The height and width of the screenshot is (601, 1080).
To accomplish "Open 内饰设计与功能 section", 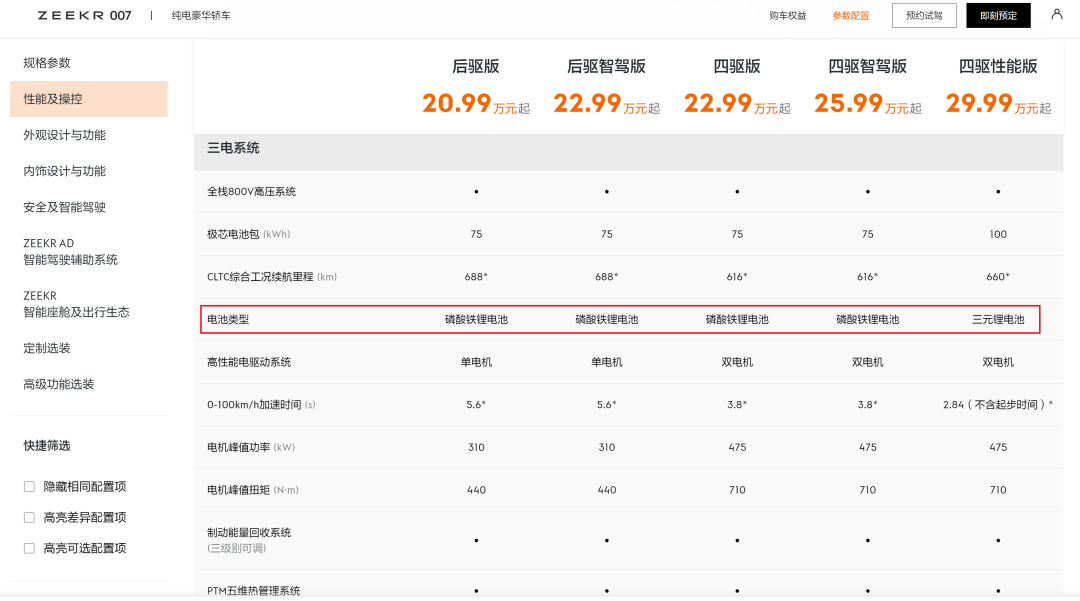I will (64, 171).
